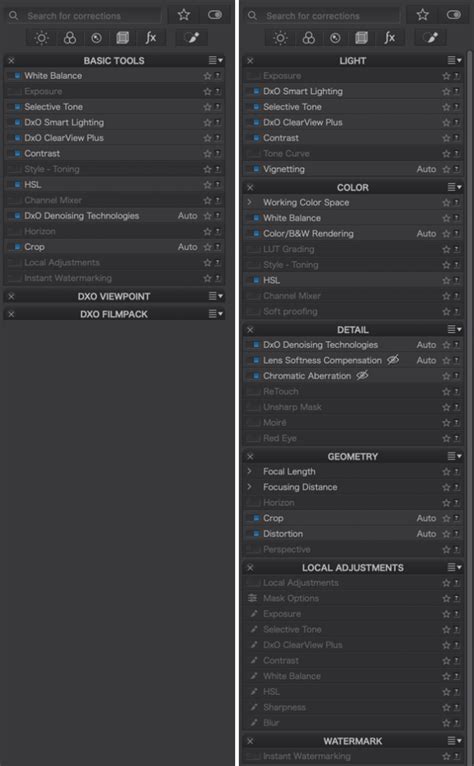This screenshot has width=474, height=766.
Task: Disable Vignetting toggle in Light palette
Action: 253,169
